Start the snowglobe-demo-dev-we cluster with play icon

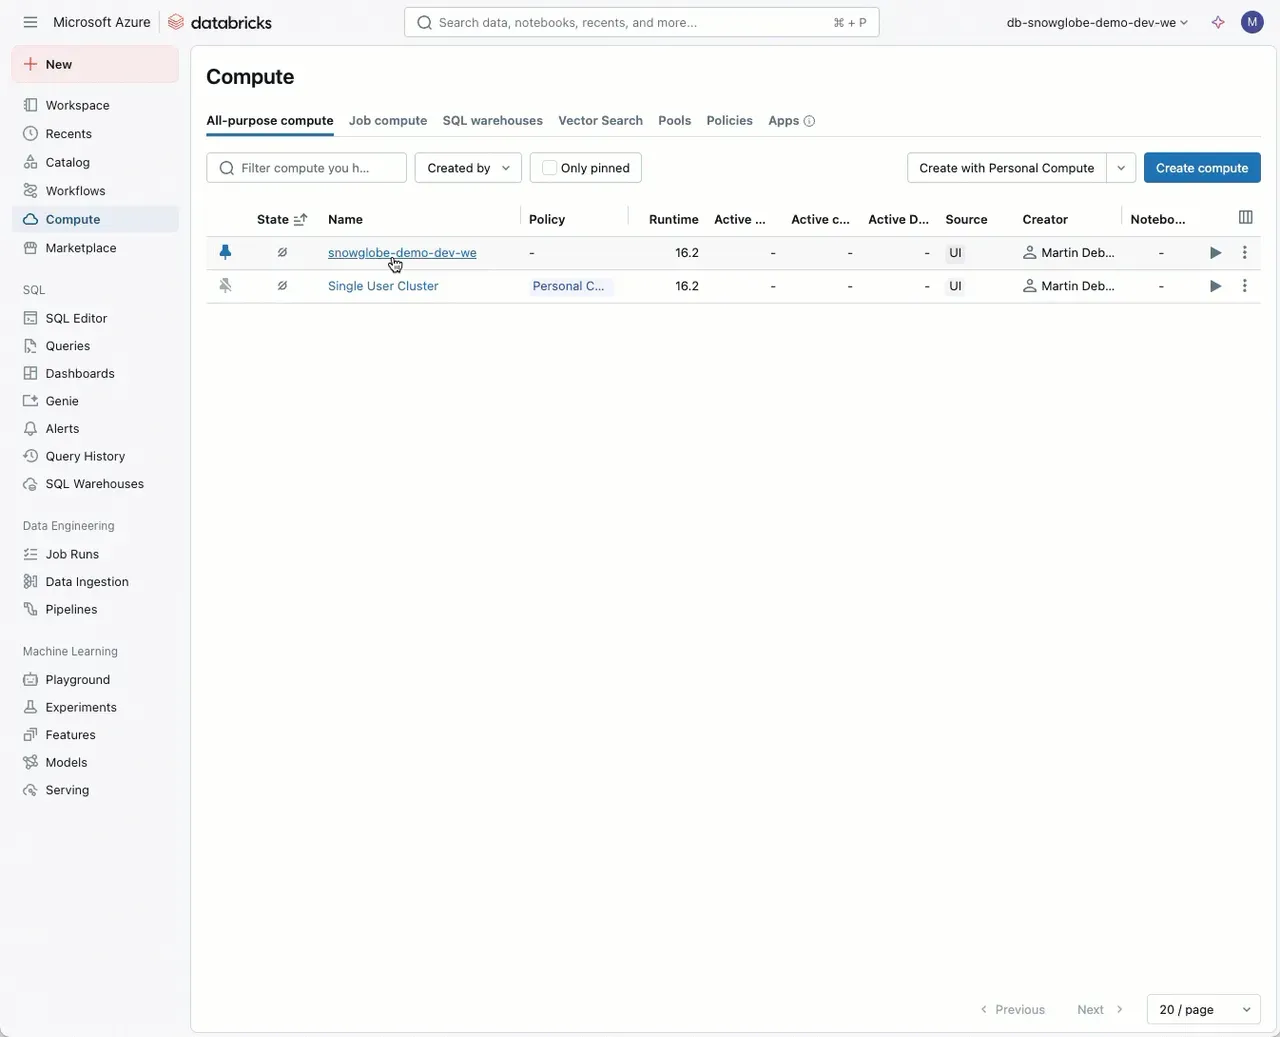pos(1215,253)
